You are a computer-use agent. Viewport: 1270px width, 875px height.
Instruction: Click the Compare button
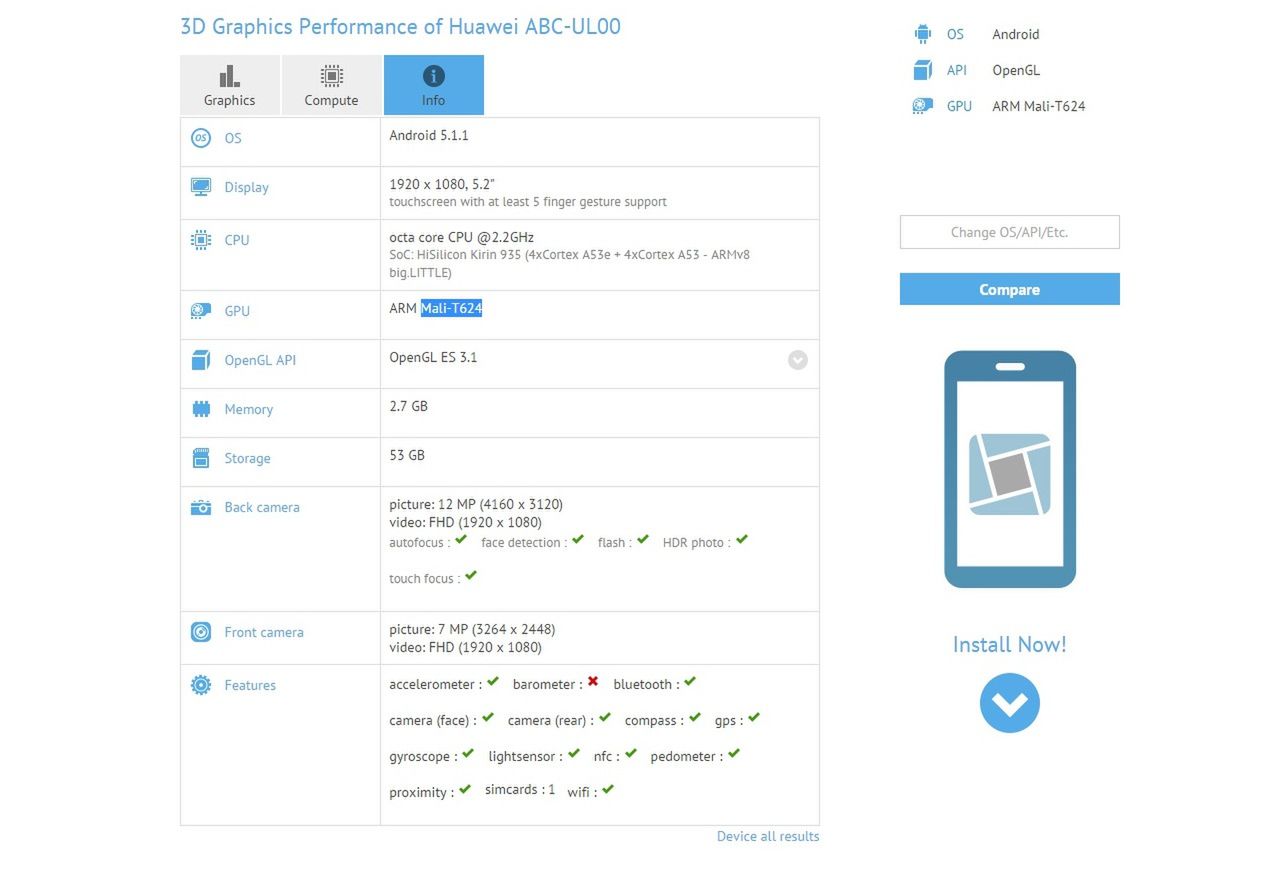1010,289
